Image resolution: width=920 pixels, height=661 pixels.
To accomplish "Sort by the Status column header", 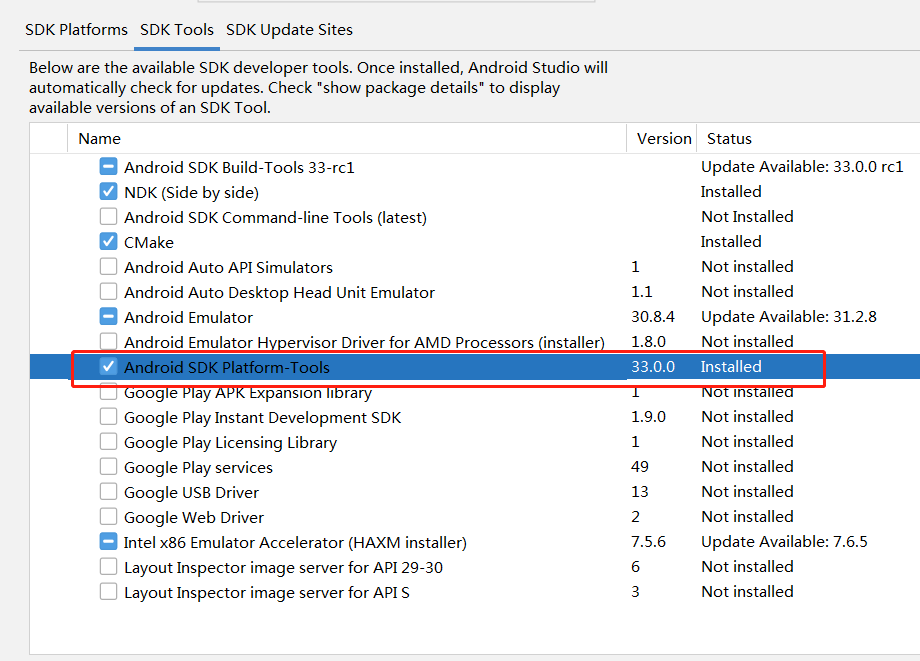I will 809,138.
